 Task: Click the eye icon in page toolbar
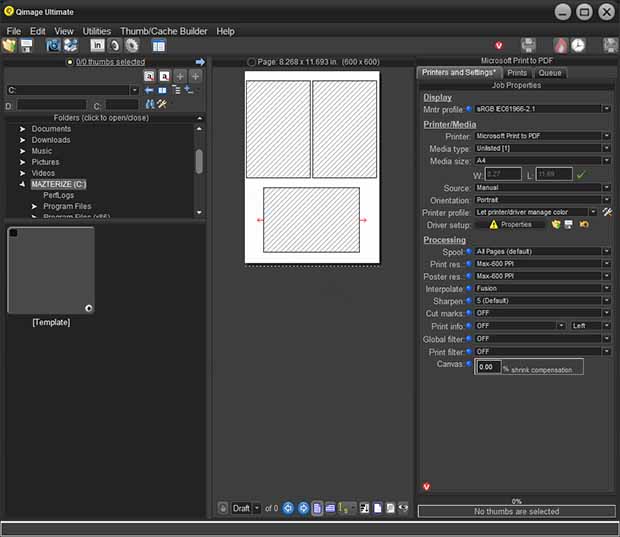tap(403, 508)
